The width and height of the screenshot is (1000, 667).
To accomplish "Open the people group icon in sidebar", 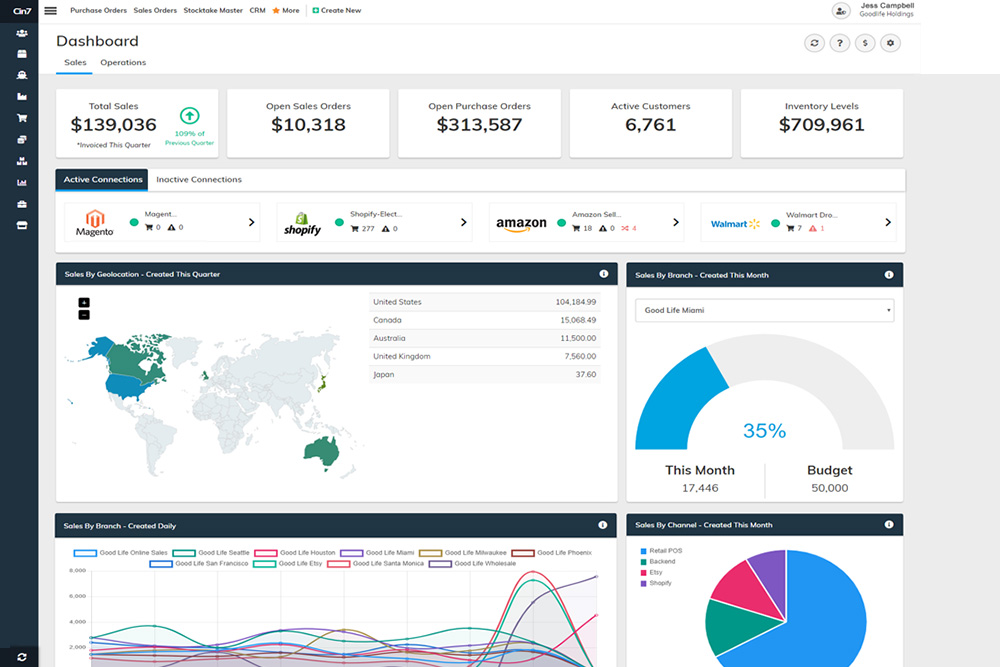I will tap(22, 33).
